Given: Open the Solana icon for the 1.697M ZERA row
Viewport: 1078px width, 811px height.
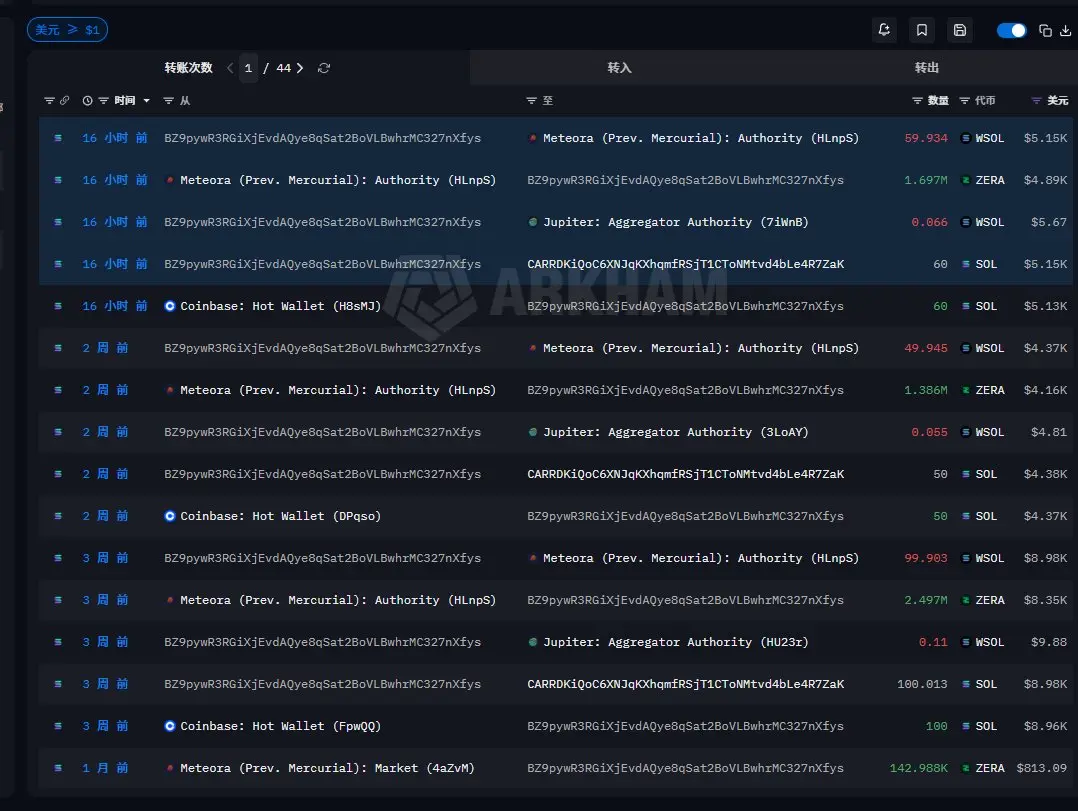Looking at the screenshot, I should pyautogui.click(x=58, y=180).
